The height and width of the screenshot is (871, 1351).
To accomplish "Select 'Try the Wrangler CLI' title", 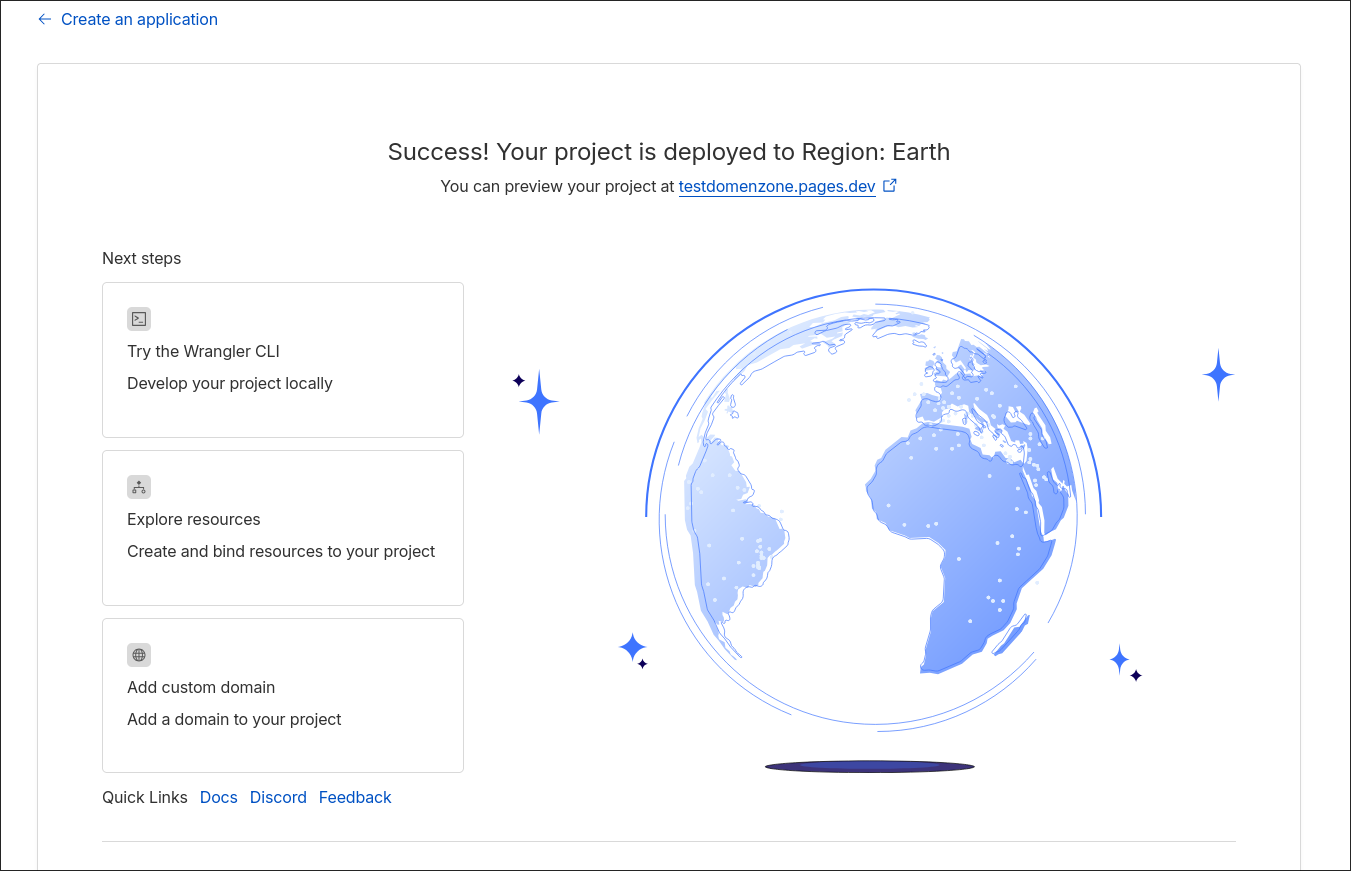I will [203, 351].
